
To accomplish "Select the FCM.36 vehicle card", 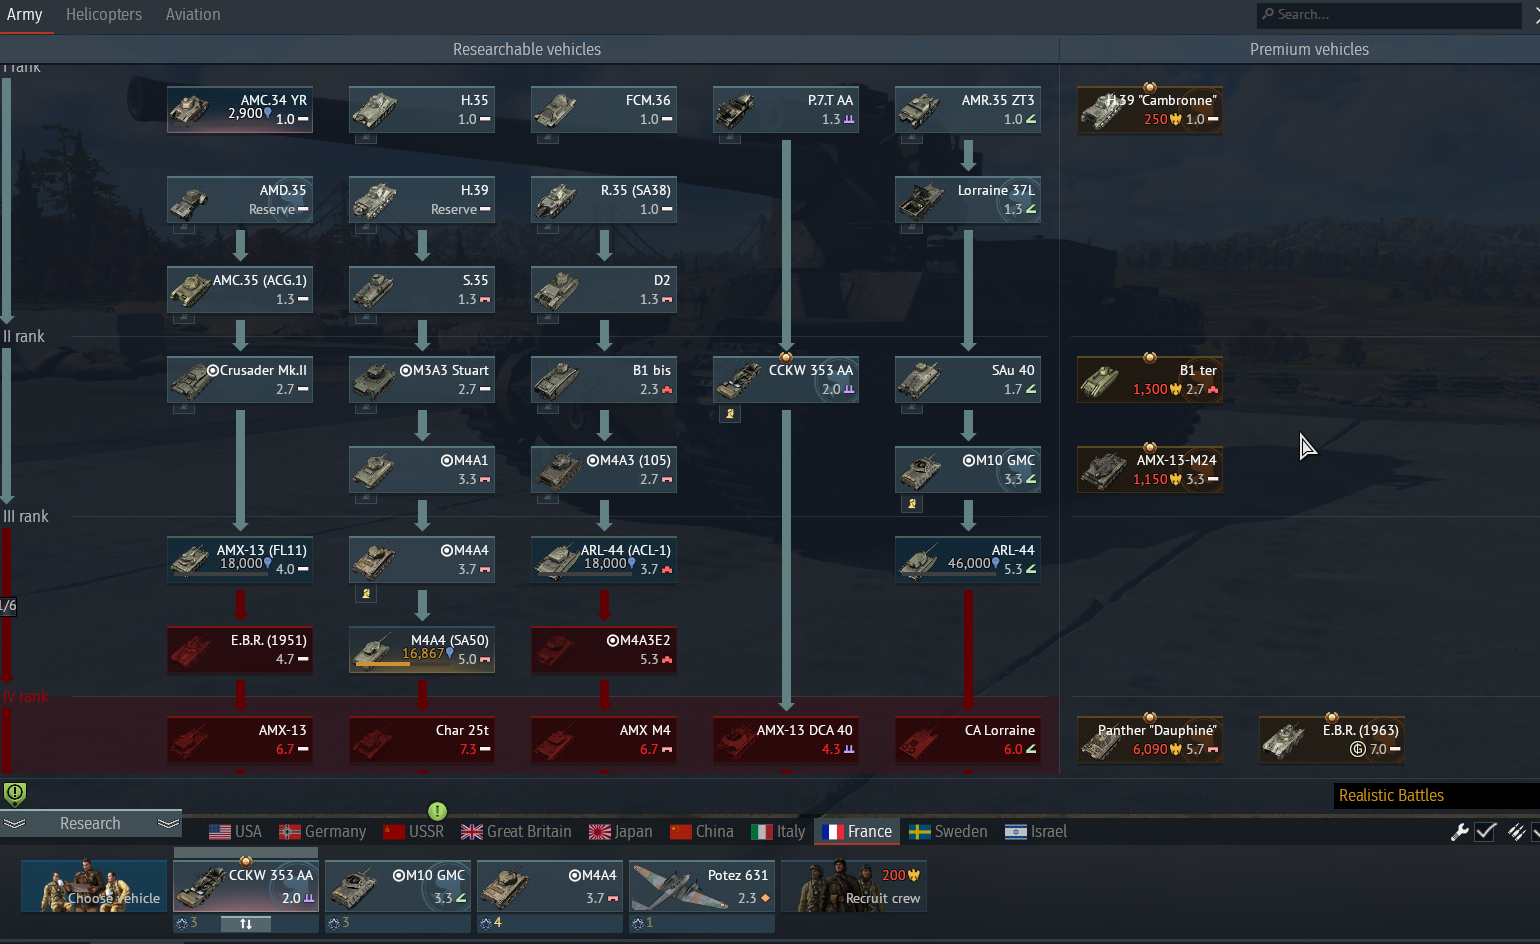I will pyautogui.click(x=604, y=110).
